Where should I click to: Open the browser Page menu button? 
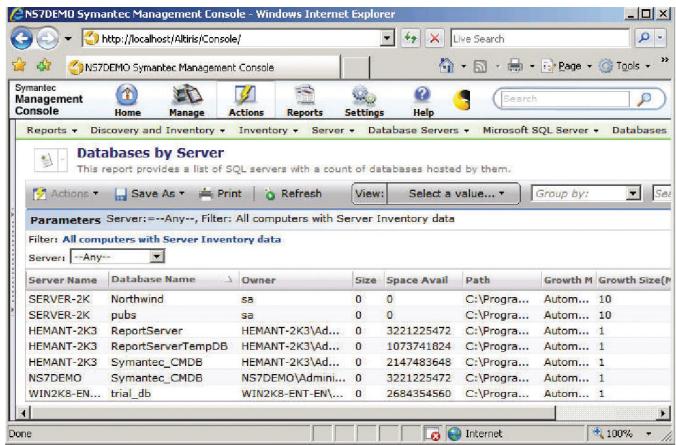pyautogui.click(x=566, y=66)
